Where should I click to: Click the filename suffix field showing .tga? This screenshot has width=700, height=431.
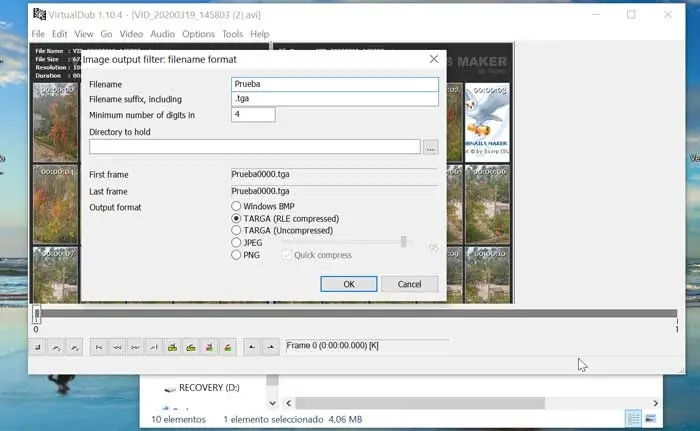335,99
